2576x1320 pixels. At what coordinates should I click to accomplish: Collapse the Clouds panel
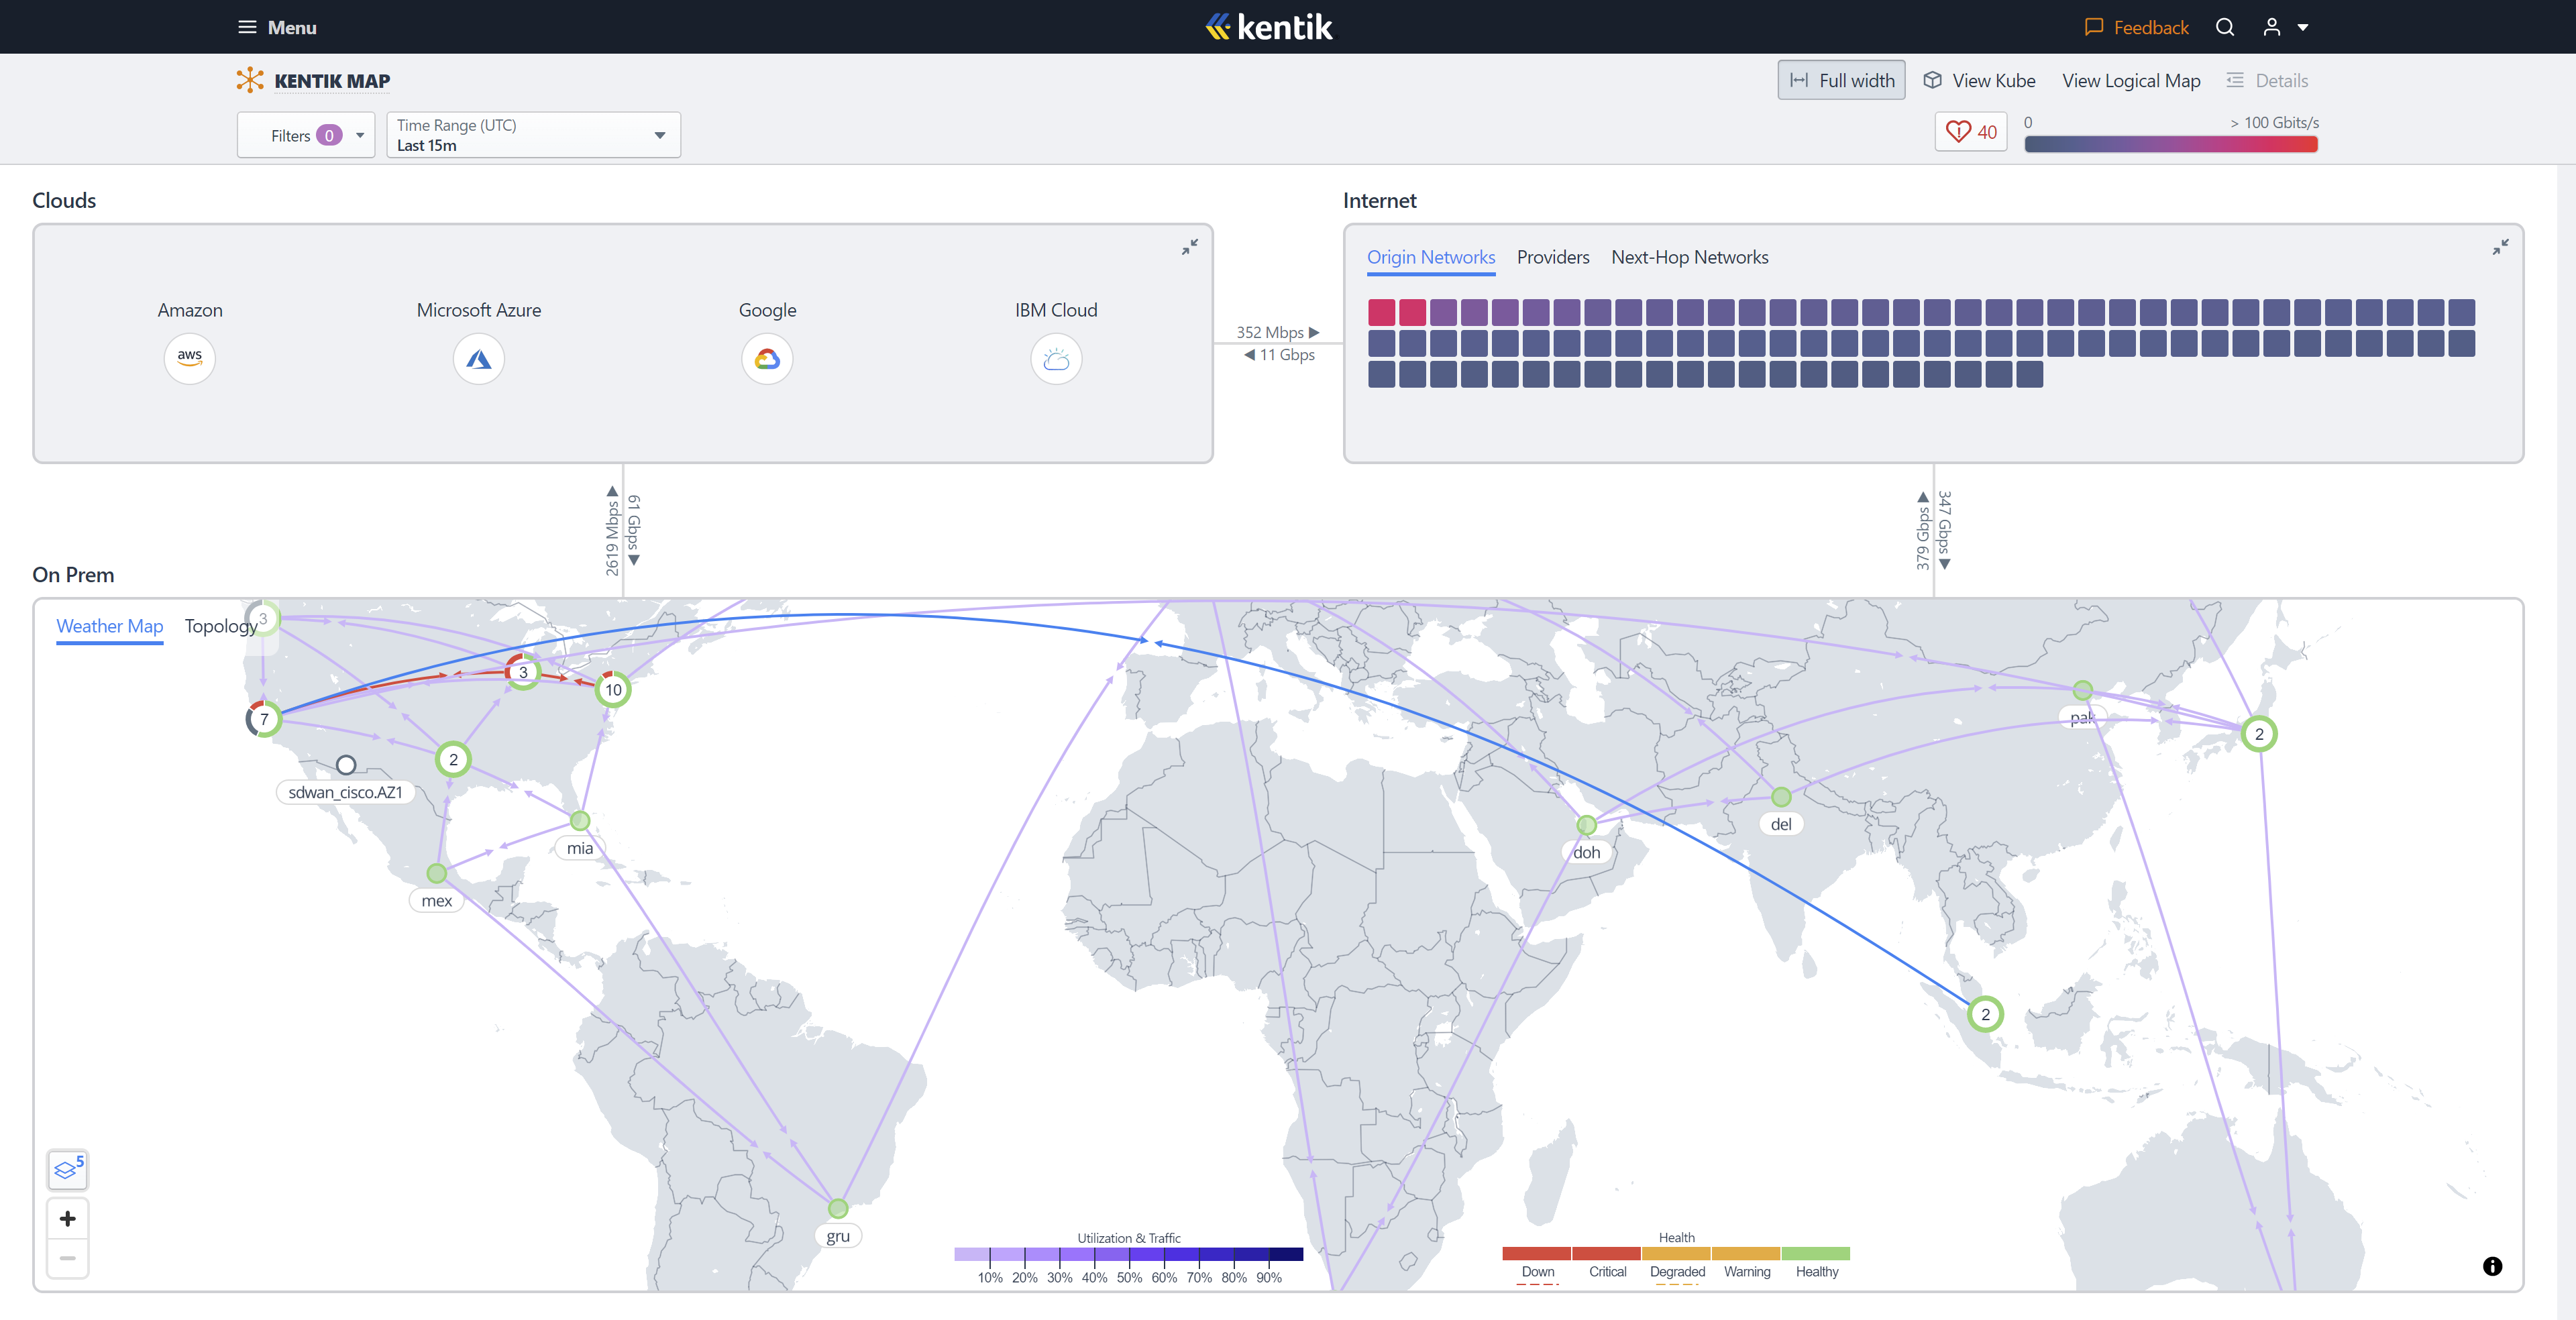coord(1189,247)
